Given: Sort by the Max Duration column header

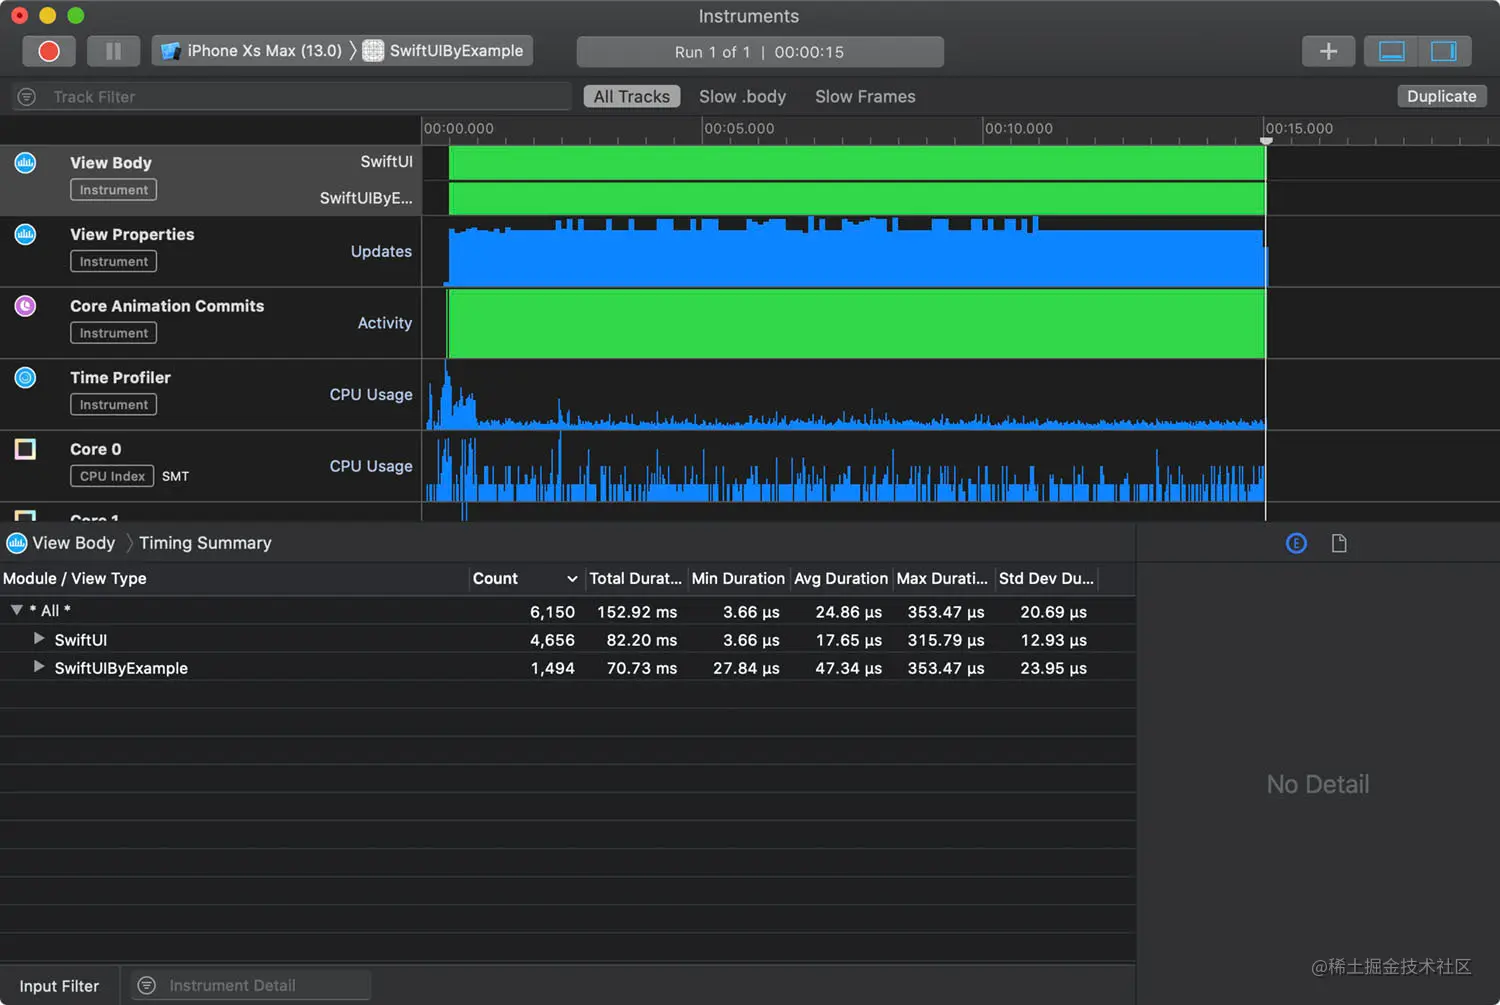Looking at the screenshot, I should point(942,579).
